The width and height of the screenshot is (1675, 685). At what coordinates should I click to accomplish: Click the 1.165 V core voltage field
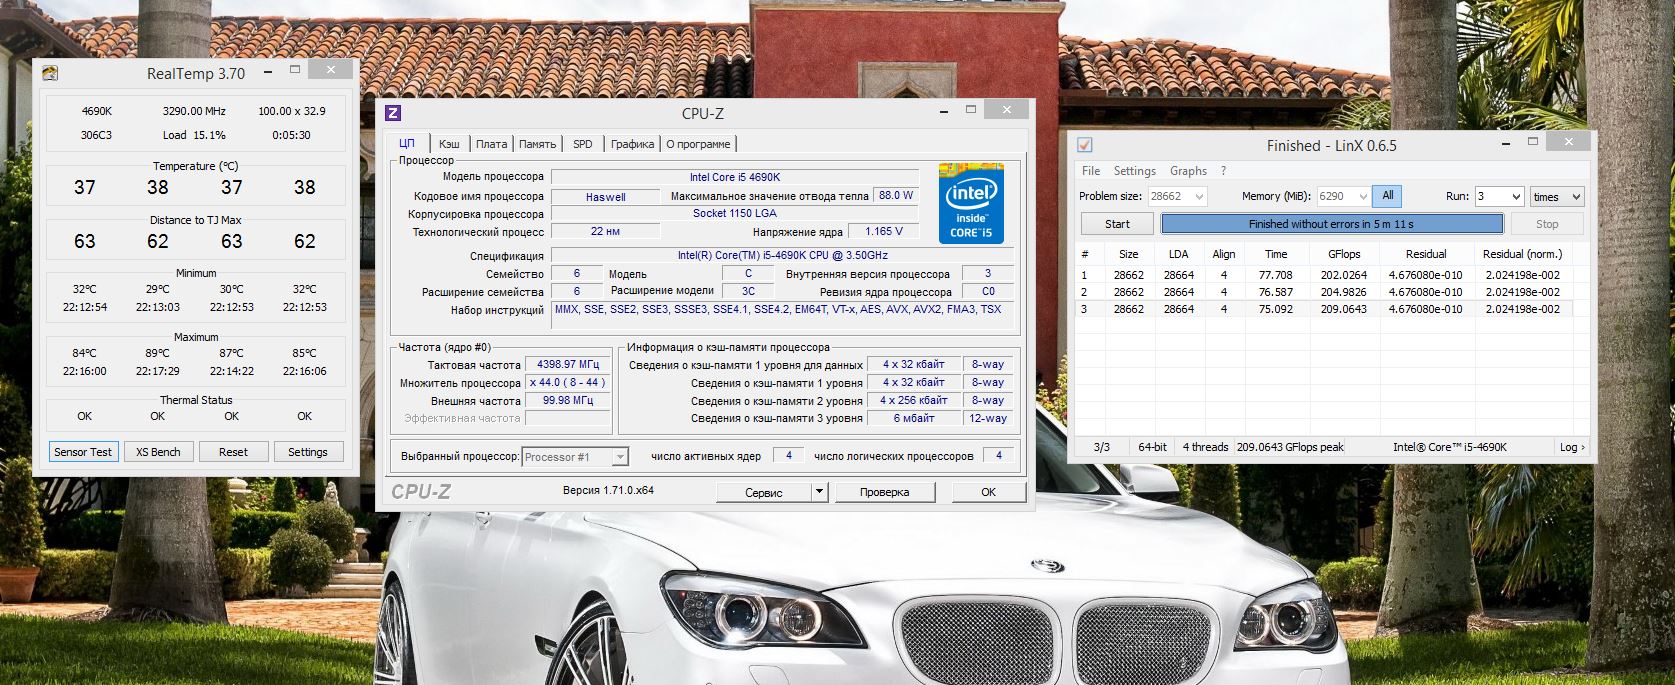click(x=884, y=231)
